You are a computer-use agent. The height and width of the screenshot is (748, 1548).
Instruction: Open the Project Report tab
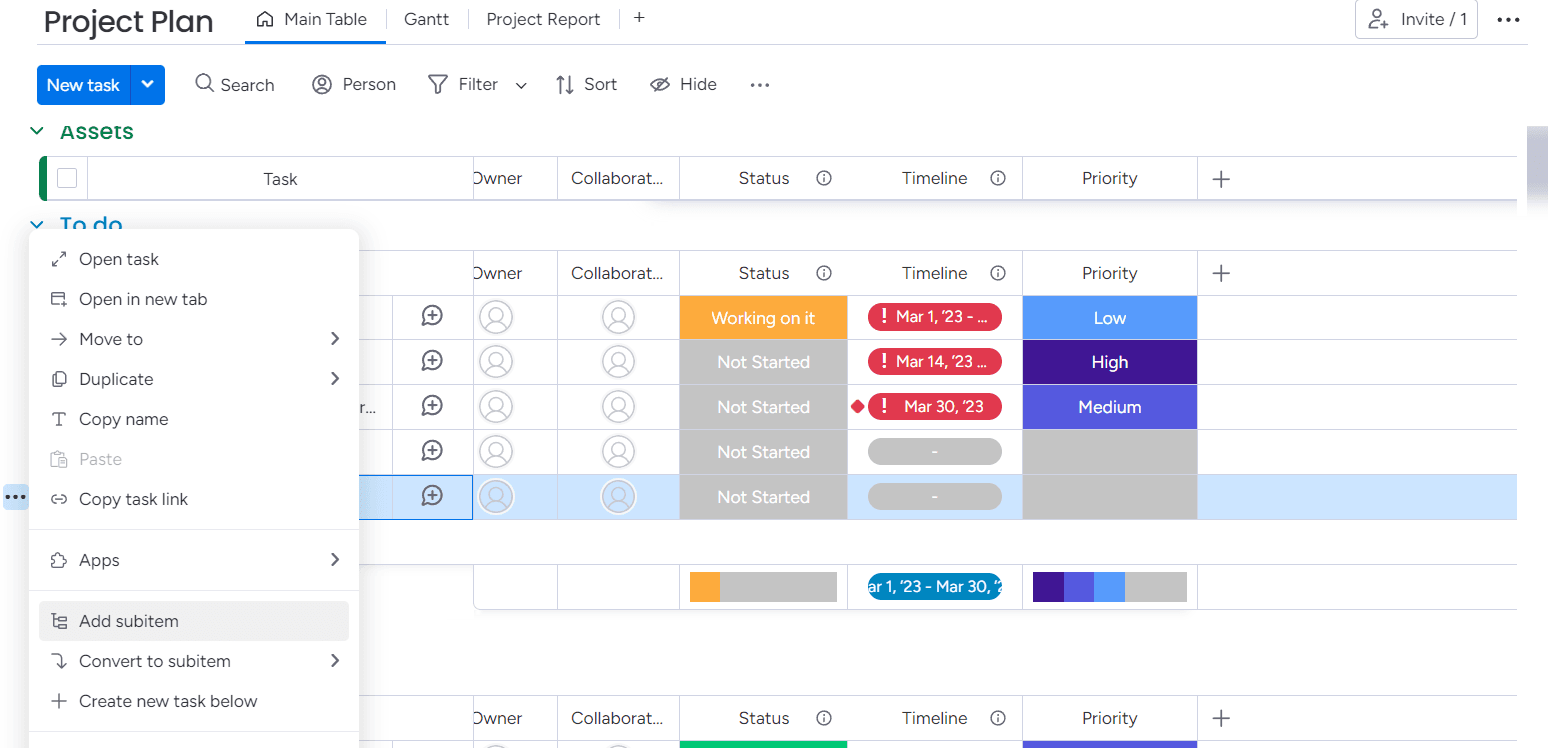click(x=543, y=19)
